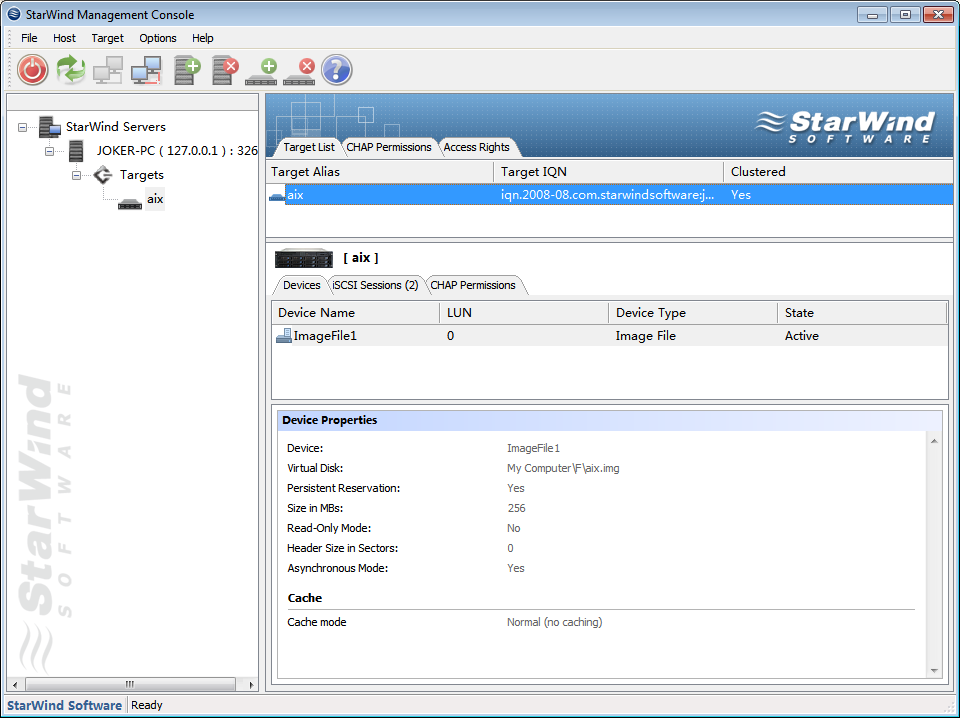
Task: Click the aix row icon in Target List
Action: pyautogui.click(x=277, y=196)
